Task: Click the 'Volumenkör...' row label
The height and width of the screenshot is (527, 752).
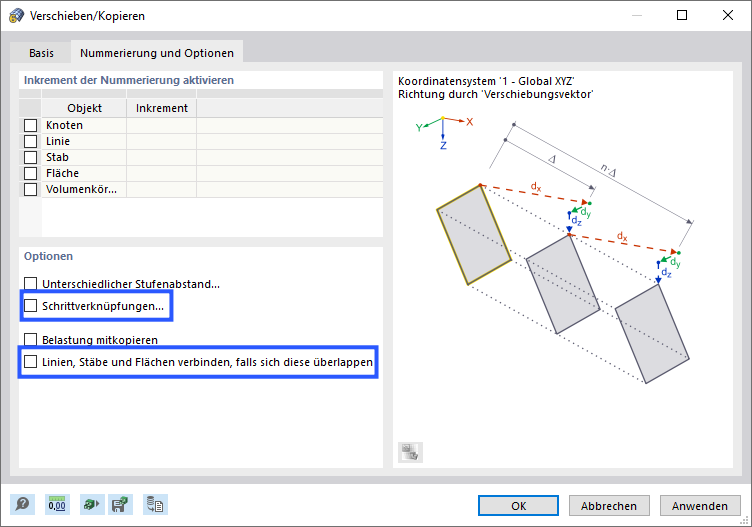Action: point(81,189)
